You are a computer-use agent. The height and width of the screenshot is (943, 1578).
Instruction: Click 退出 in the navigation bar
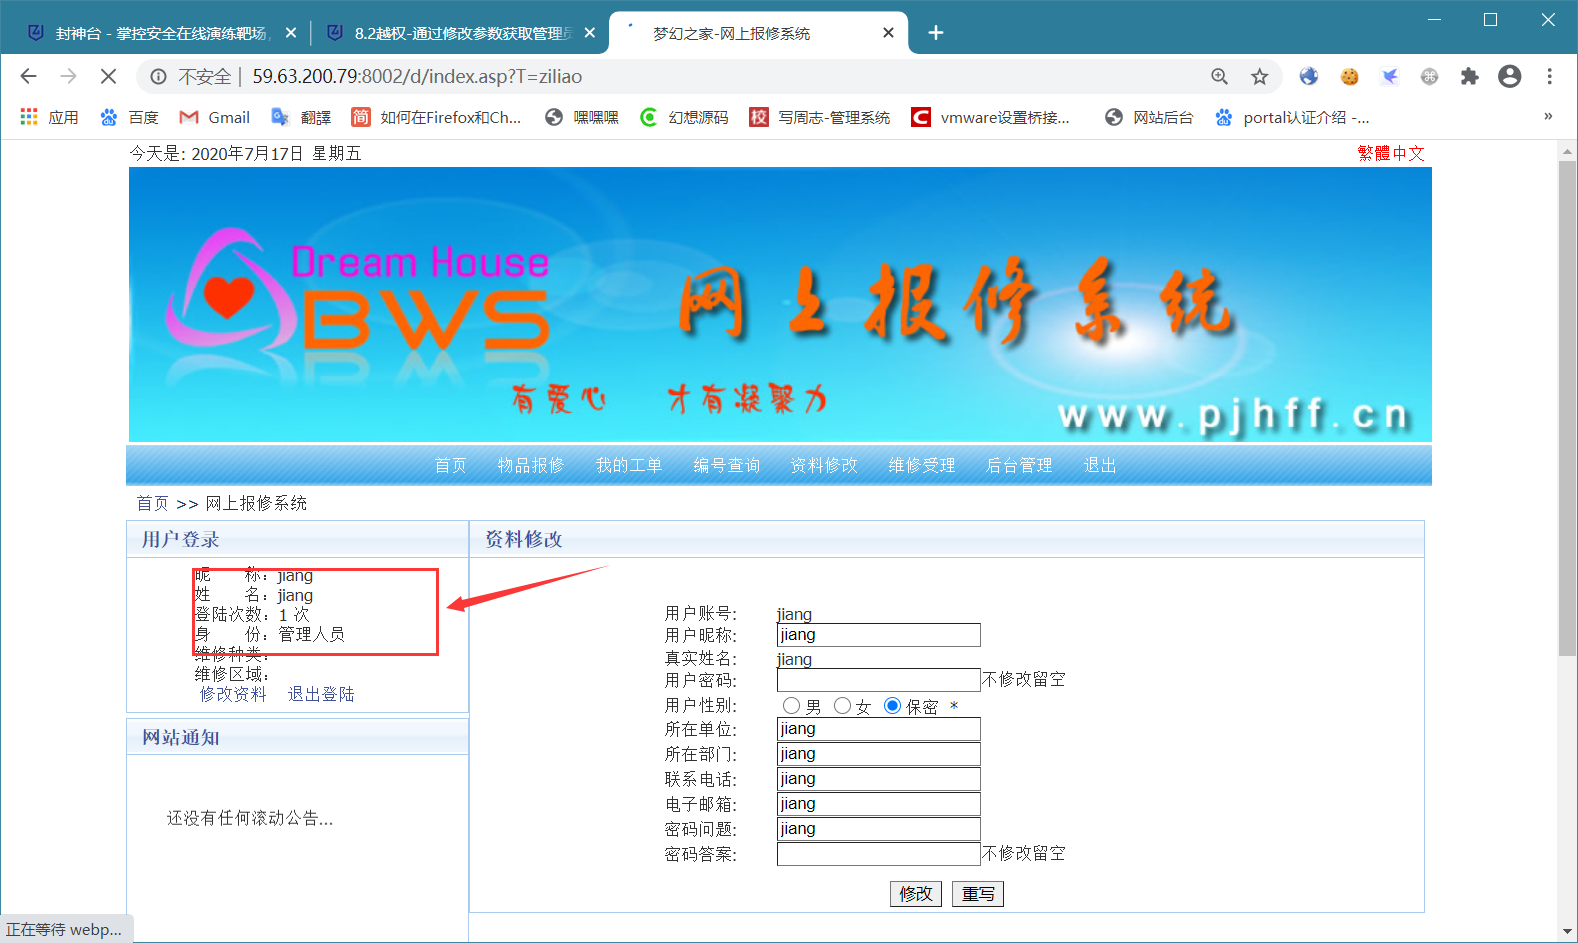point(1100,466)
